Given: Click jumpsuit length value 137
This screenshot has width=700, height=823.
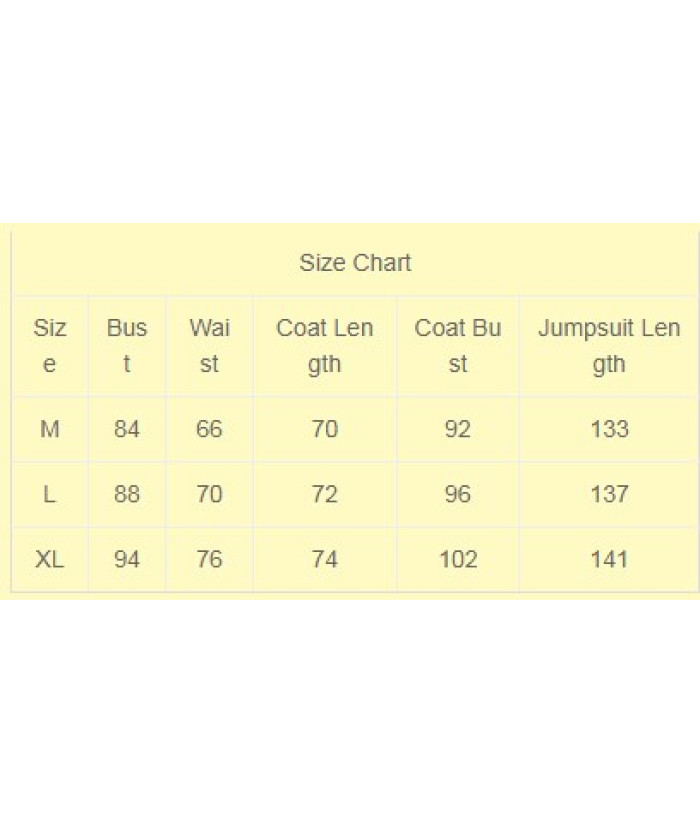Looking at the screenshot, I should [609, 494].
